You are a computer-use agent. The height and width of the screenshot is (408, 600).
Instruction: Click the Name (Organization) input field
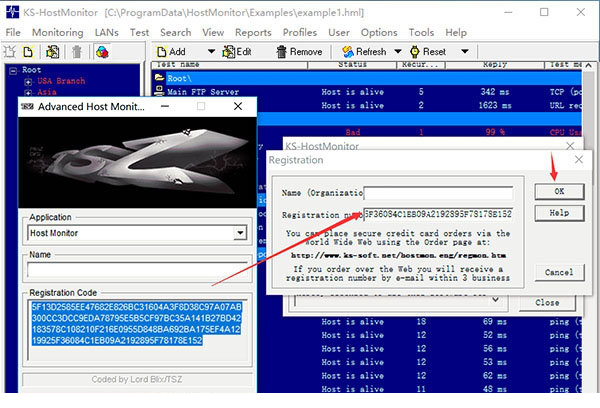(x=438, y=193)
